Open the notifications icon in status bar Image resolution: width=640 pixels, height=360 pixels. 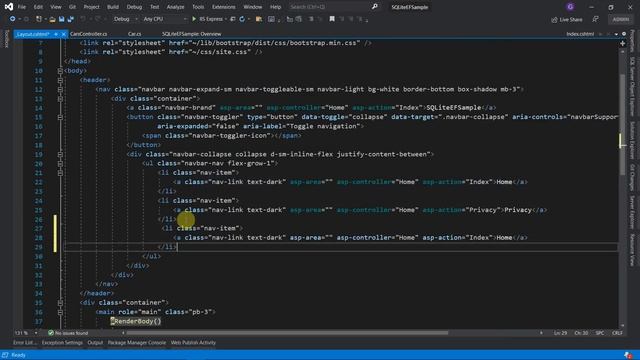click(x=628, y=355)
